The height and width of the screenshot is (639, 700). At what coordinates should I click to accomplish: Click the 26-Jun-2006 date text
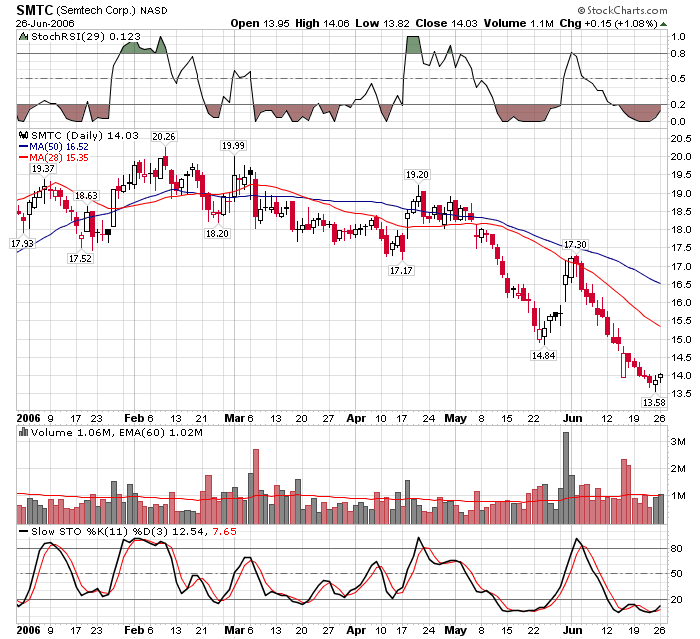coord(45,24)
